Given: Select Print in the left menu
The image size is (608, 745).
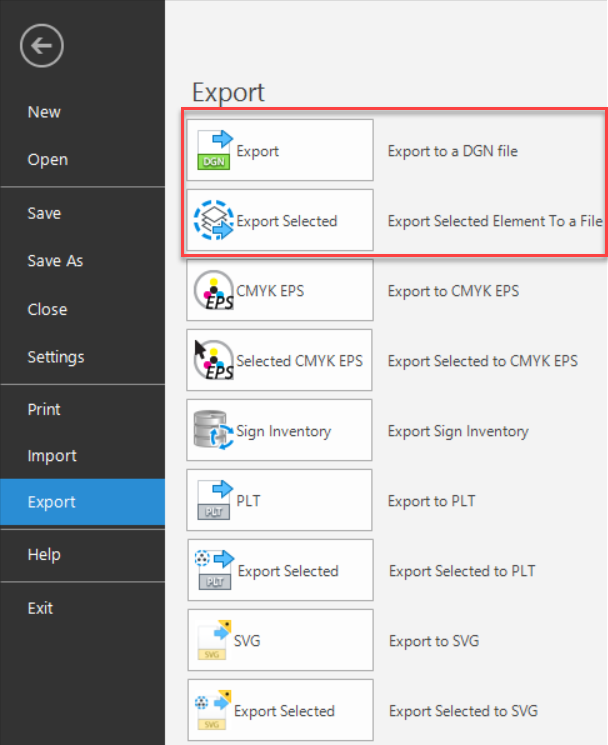Looking at the screenshot, I should click(44, 409).
